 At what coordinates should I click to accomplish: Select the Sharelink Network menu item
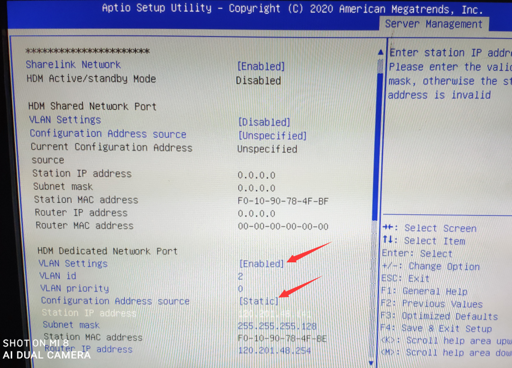[73, 64]
